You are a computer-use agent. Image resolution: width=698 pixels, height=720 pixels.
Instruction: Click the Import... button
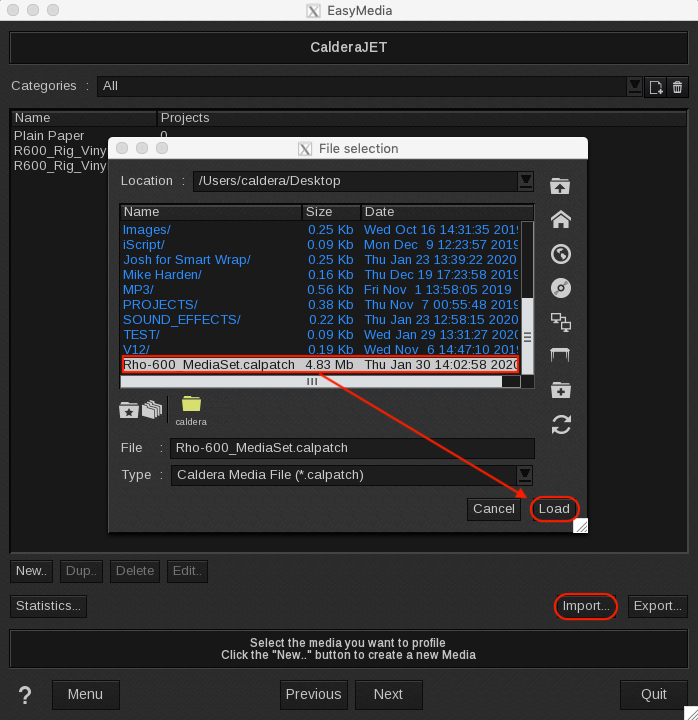586,606
